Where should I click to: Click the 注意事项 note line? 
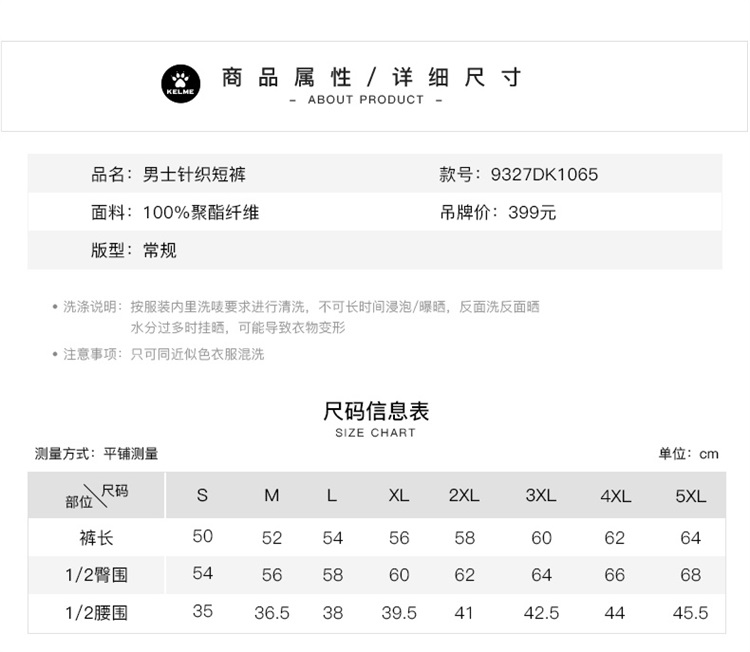164,354
